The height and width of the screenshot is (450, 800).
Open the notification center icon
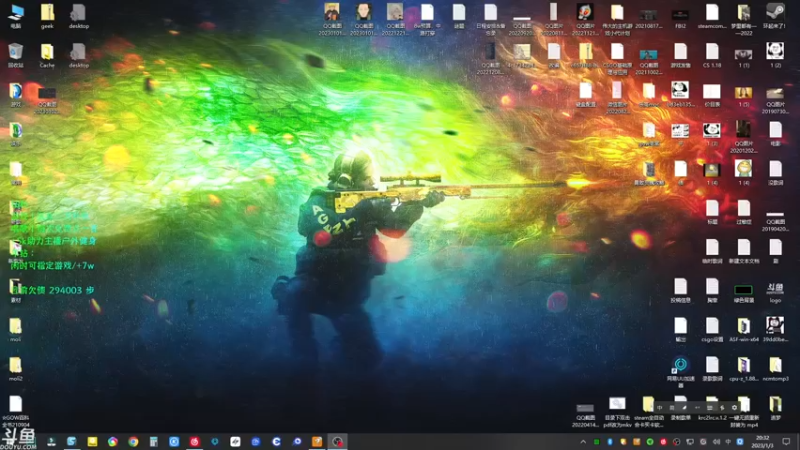[786, 442]
